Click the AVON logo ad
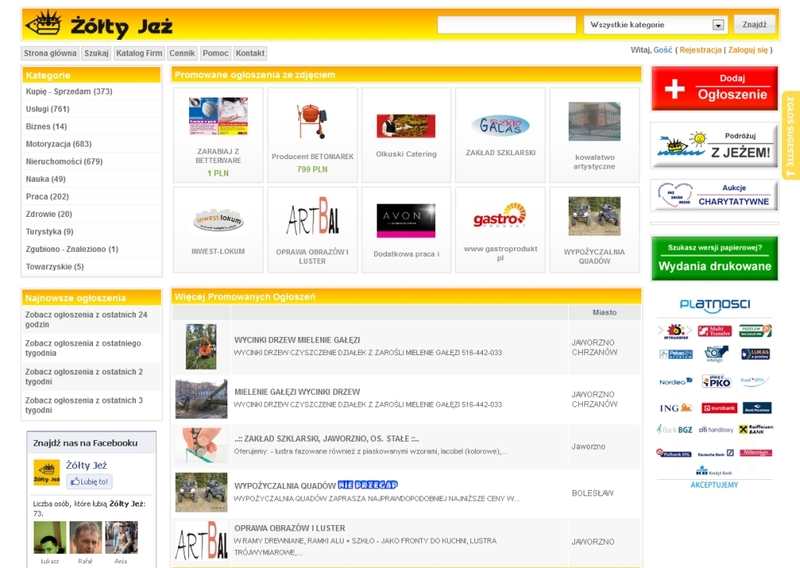Screen dimensions: 800x568 point(405,217)
